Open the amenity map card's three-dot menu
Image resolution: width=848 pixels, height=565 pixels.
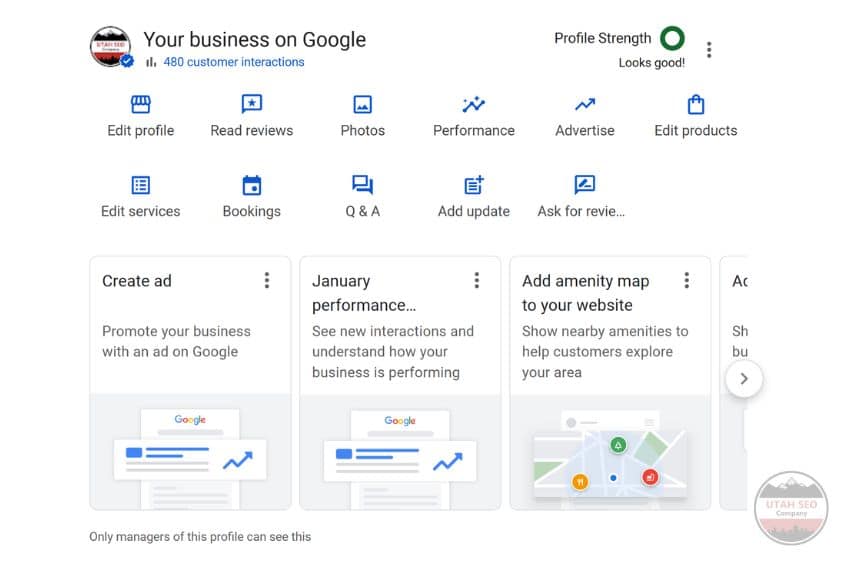click(687, 281)
